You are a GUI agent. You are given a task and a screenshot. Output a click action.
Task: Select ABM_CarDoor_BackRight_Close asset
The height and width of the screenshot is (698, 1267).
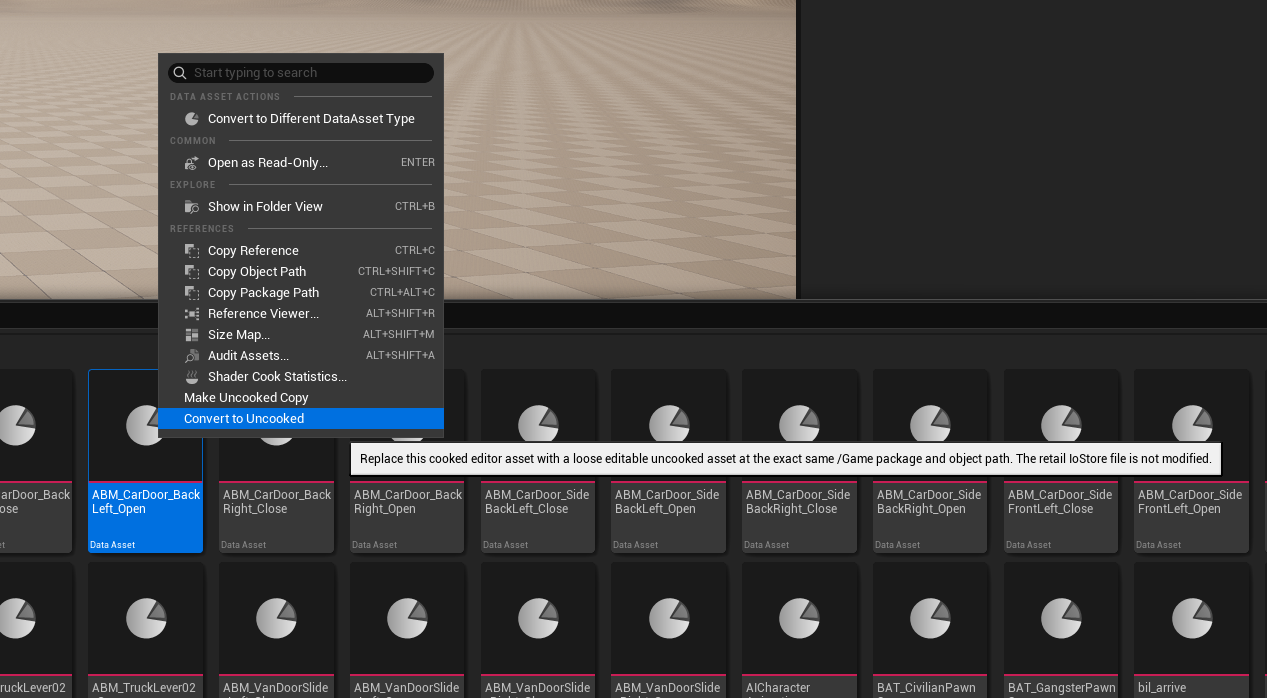(x=277, y=461)
